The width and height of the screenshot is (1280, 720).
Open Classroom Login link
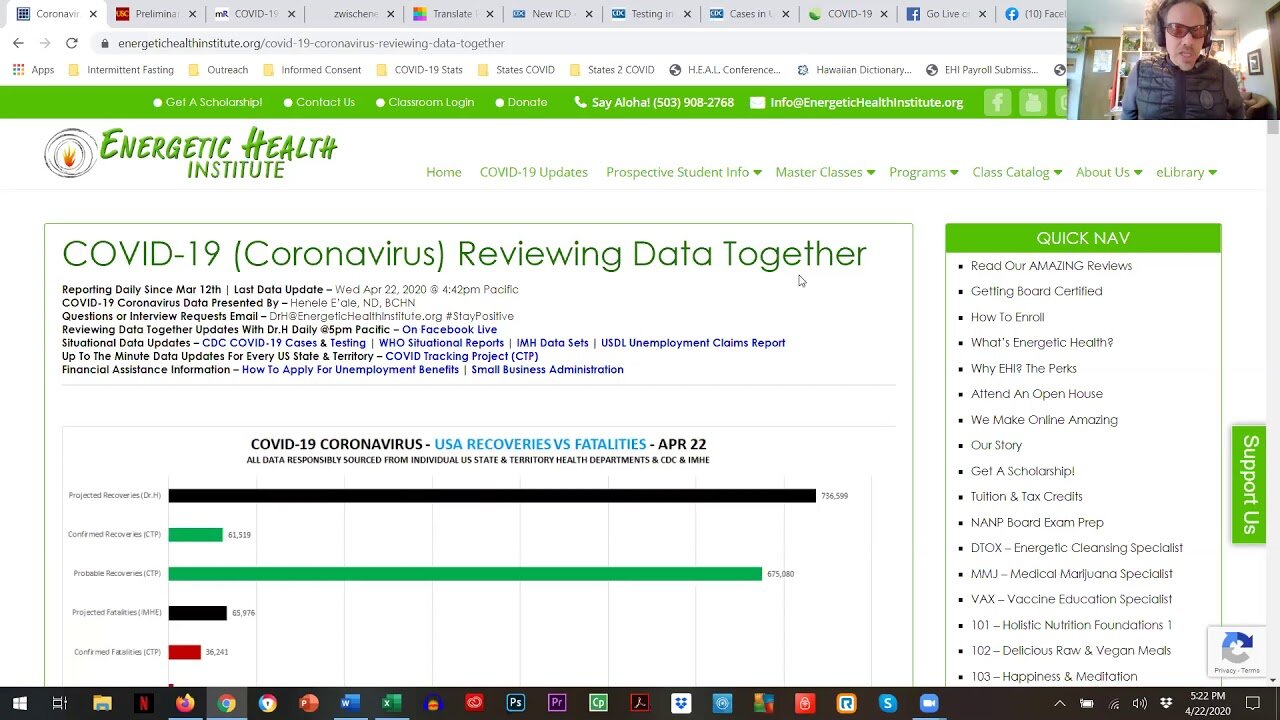pos(425,102)
